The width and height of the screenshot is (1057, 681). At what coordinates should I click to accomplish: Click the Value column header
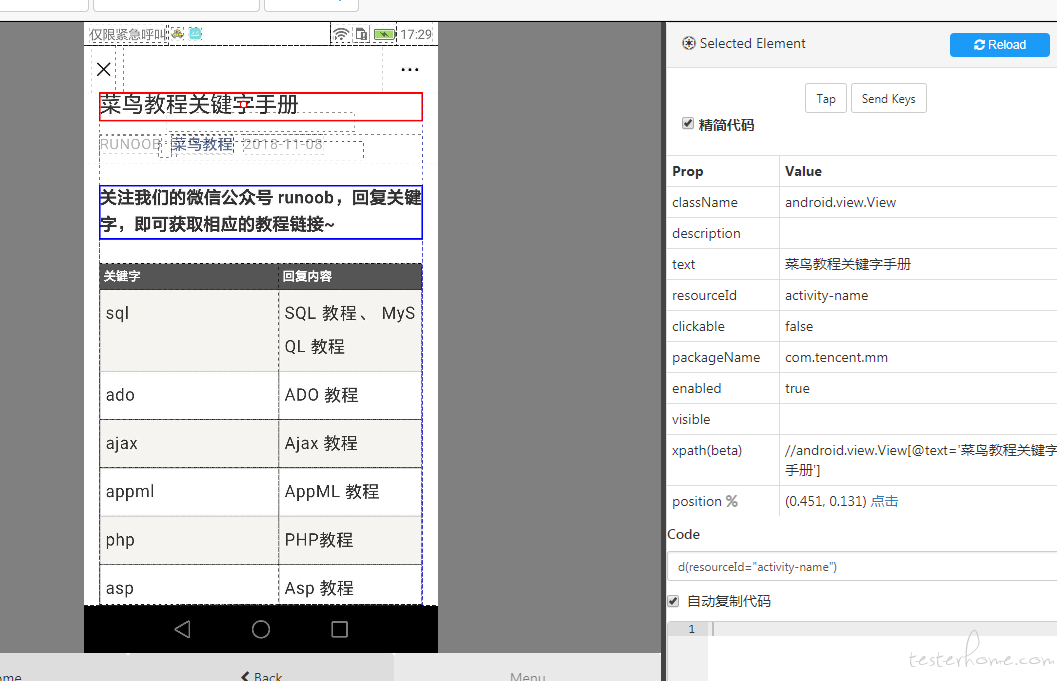coord(803,171)
